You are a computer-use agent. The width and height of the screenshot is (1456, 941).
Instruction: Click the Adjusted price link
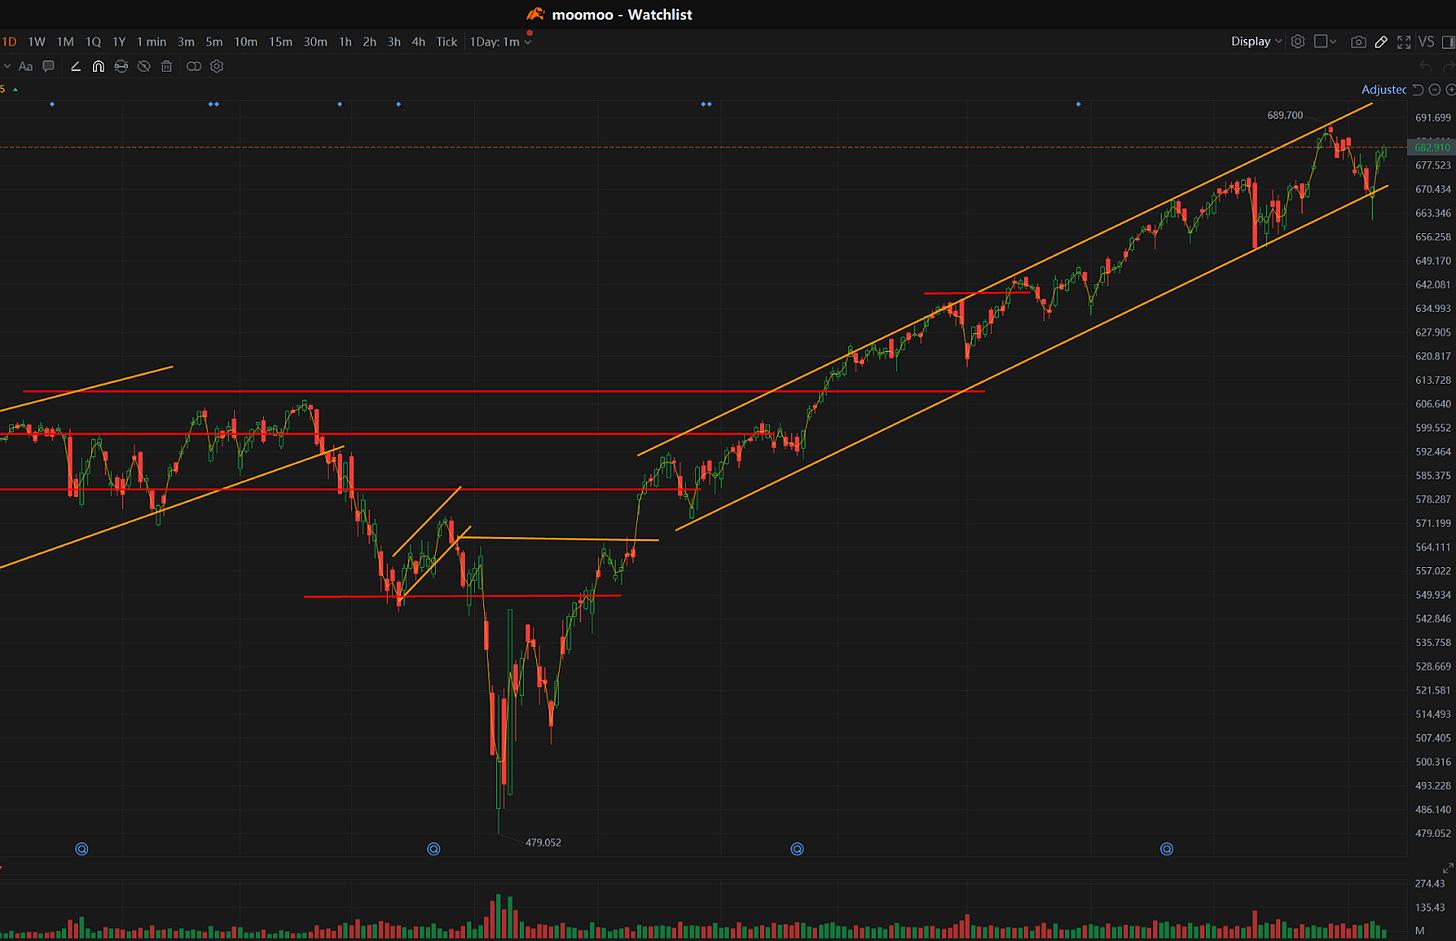(x=1384, y=90)
